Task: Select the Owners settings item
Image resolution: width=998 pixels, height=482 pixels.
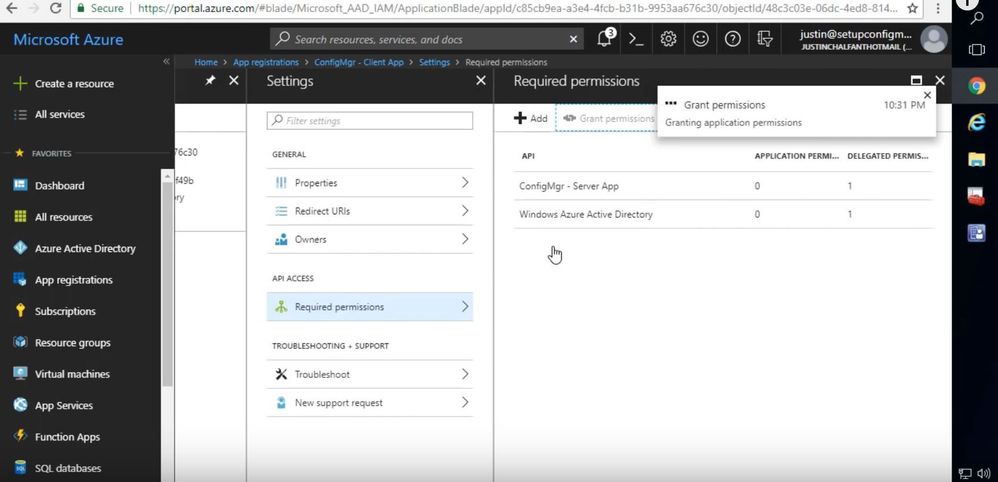Action: (369, 239)
